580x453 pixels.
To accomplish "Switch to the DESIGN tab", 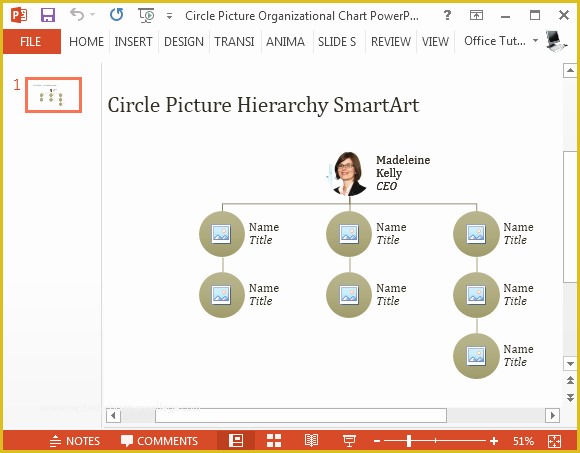I will (184, 42).
